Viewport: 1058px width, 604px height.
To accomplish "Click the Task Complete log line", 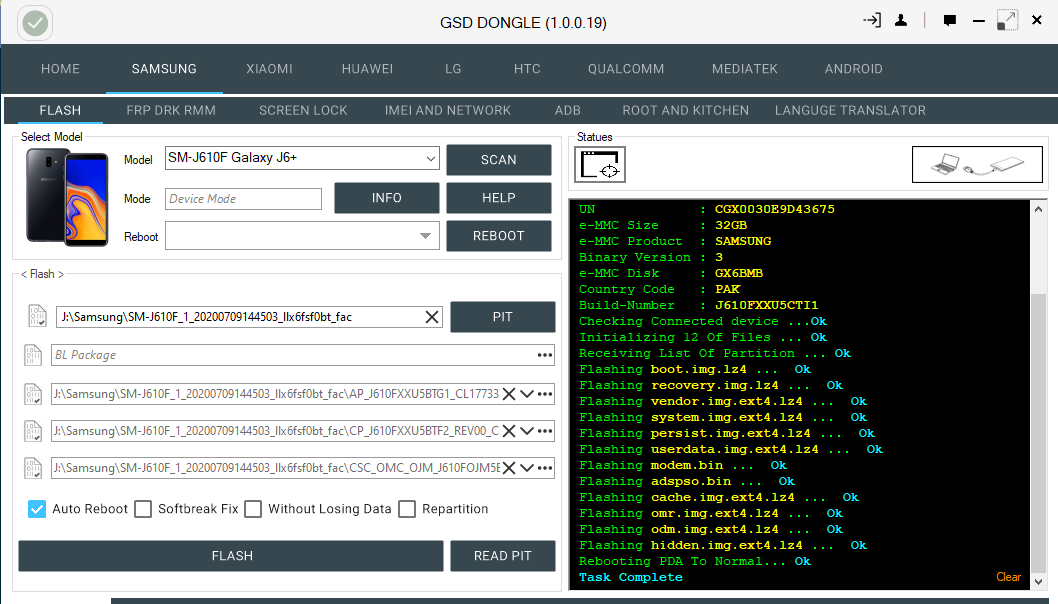I will coord(630,578).
